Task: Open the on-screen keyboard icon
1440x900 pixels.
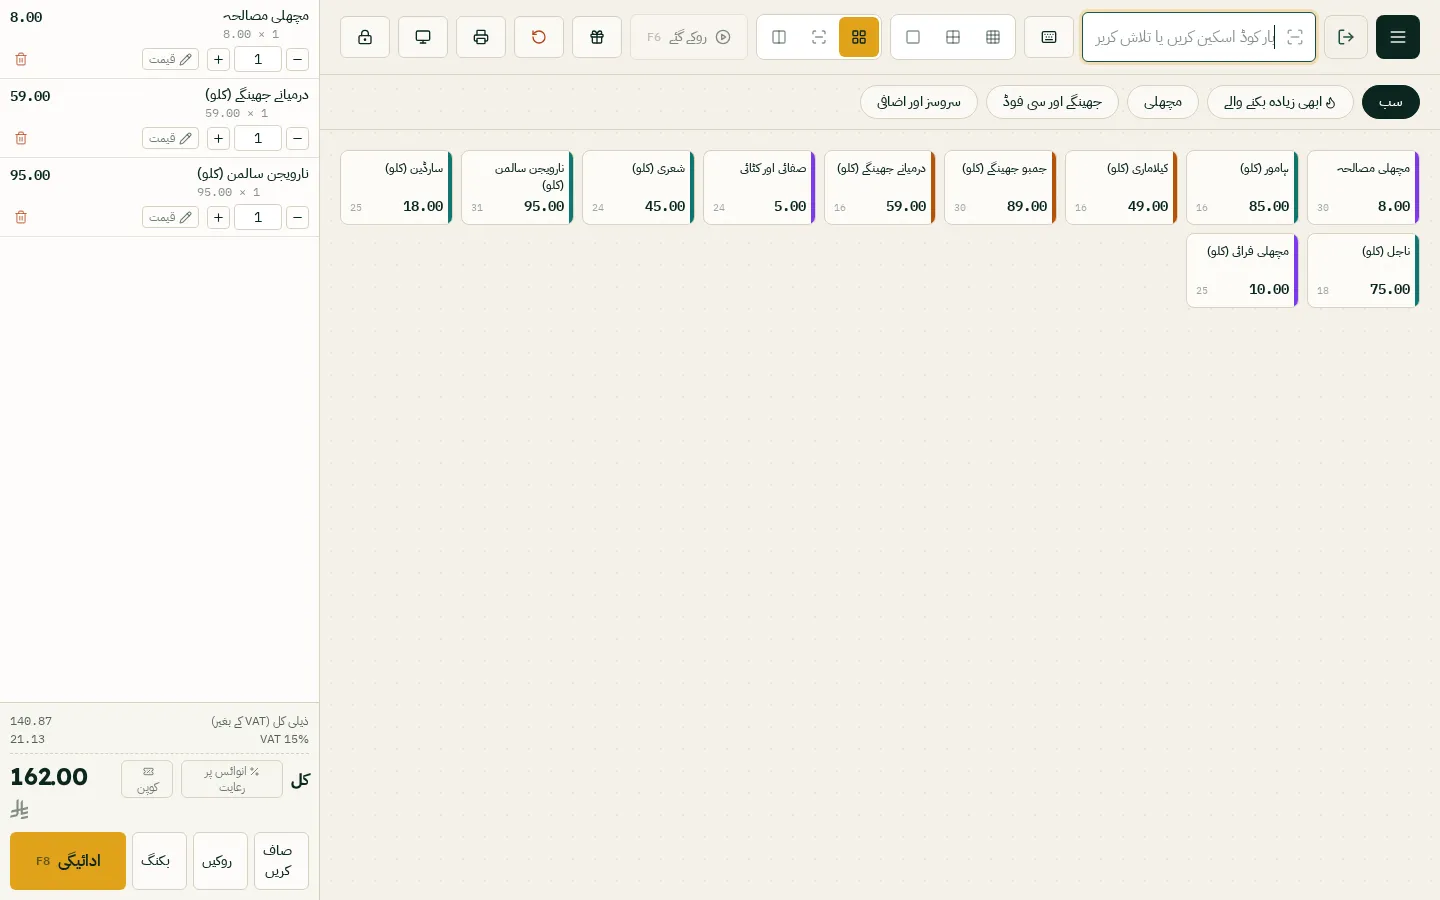Action: click(1049, 37)
